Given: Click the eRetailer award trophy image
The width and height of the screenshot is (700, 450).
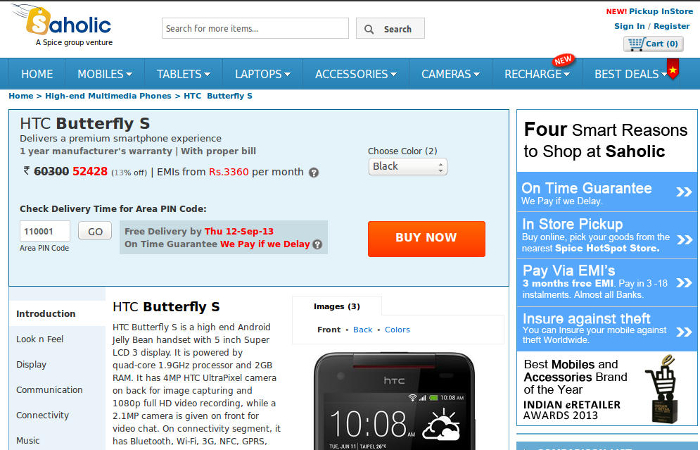Looking at the screenshot, I should tap(664, 389).
